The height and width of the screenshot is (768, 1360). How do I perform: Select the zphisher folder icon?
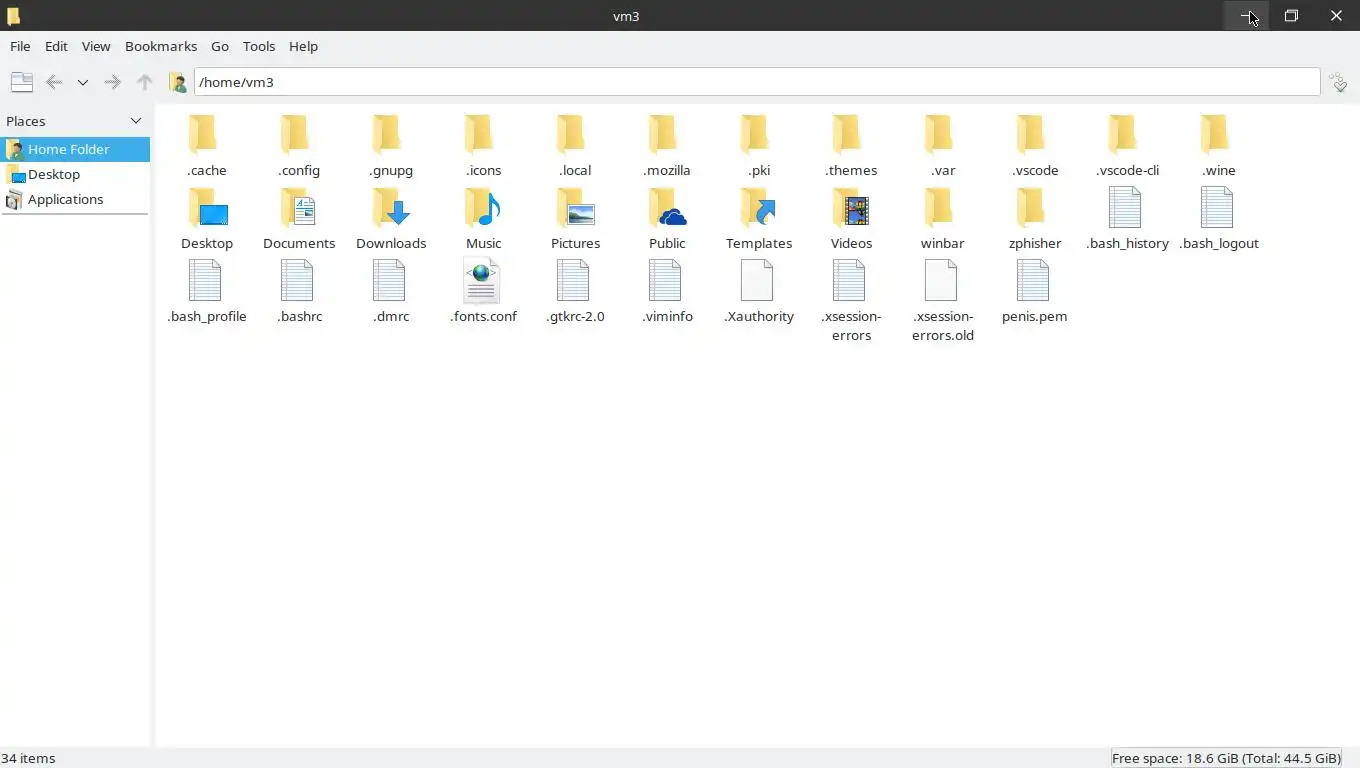[1032, 208]
